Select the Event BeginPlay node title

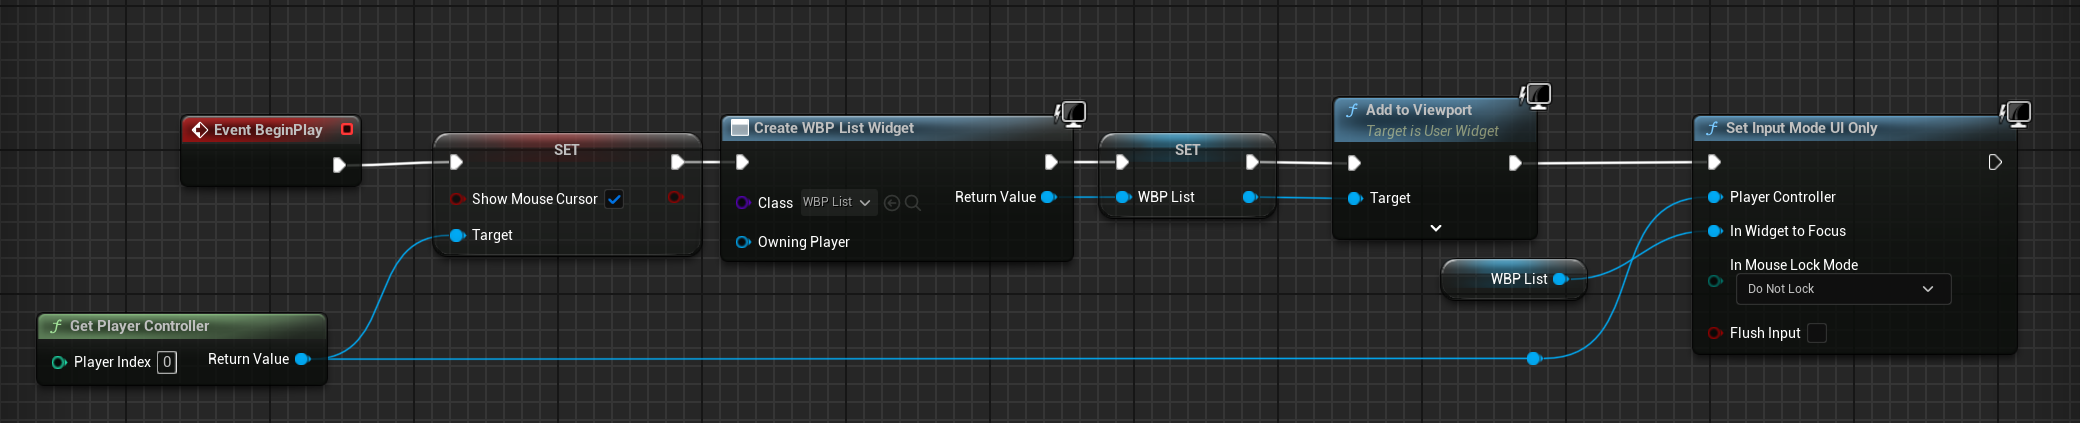coord(268,130)
